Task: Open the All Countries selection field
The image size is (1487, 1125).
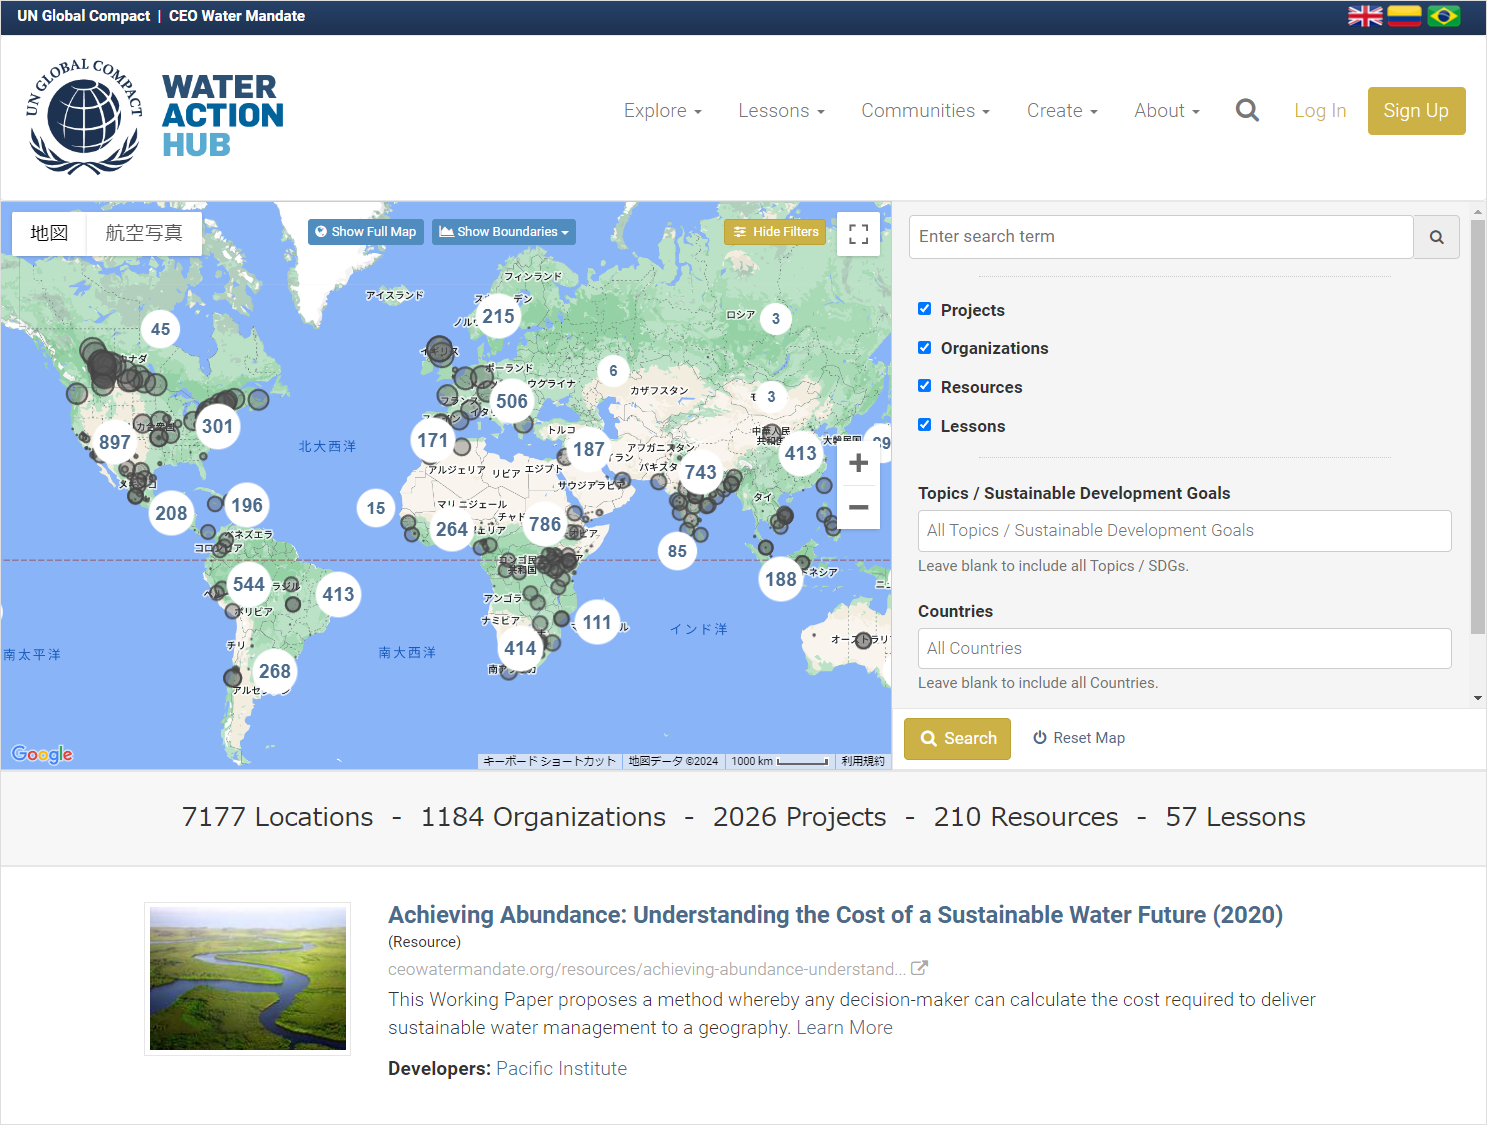Action: (x=1184, y=648)
